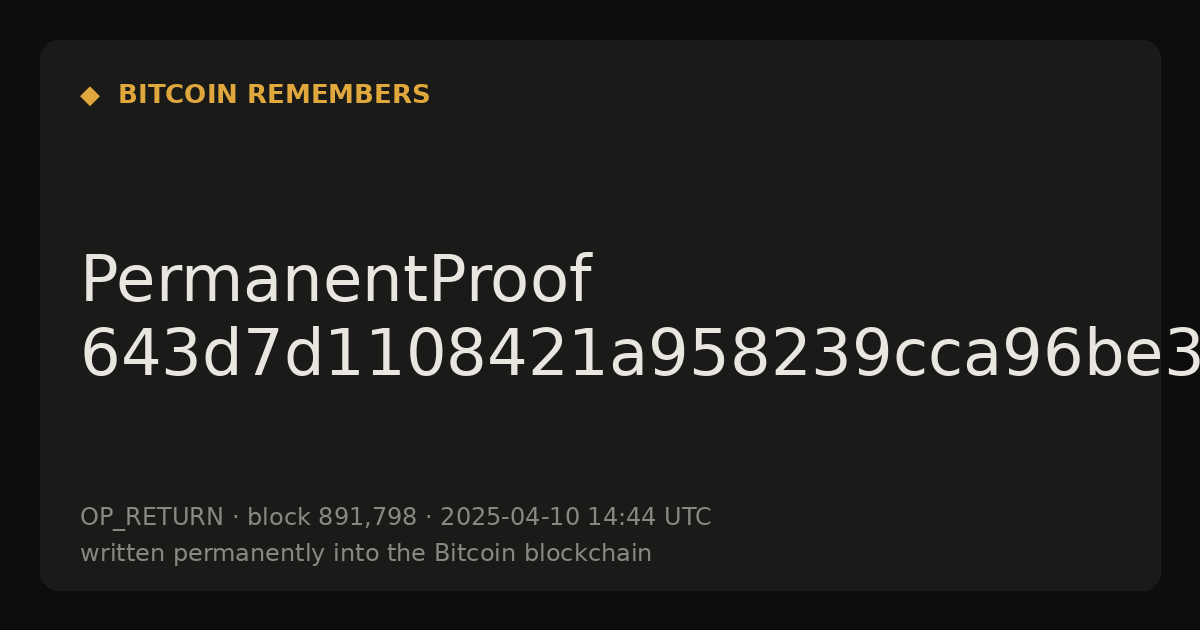Click the orange diamond icon
The width and height of the screenshot is (1200, 630).
tap(90, 96)
